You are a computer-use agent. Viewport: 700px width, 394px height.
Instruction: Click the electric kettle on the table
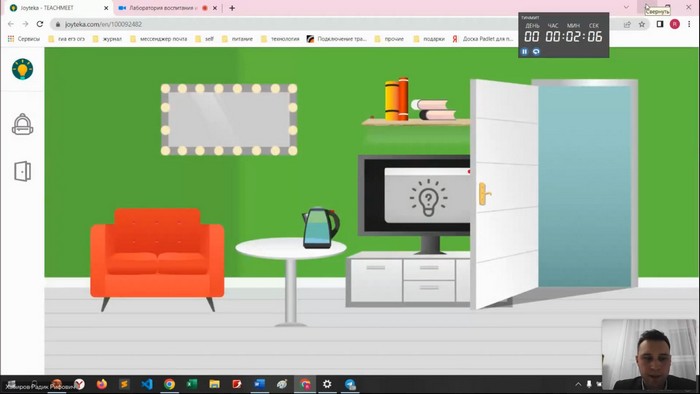coord(321,228)
